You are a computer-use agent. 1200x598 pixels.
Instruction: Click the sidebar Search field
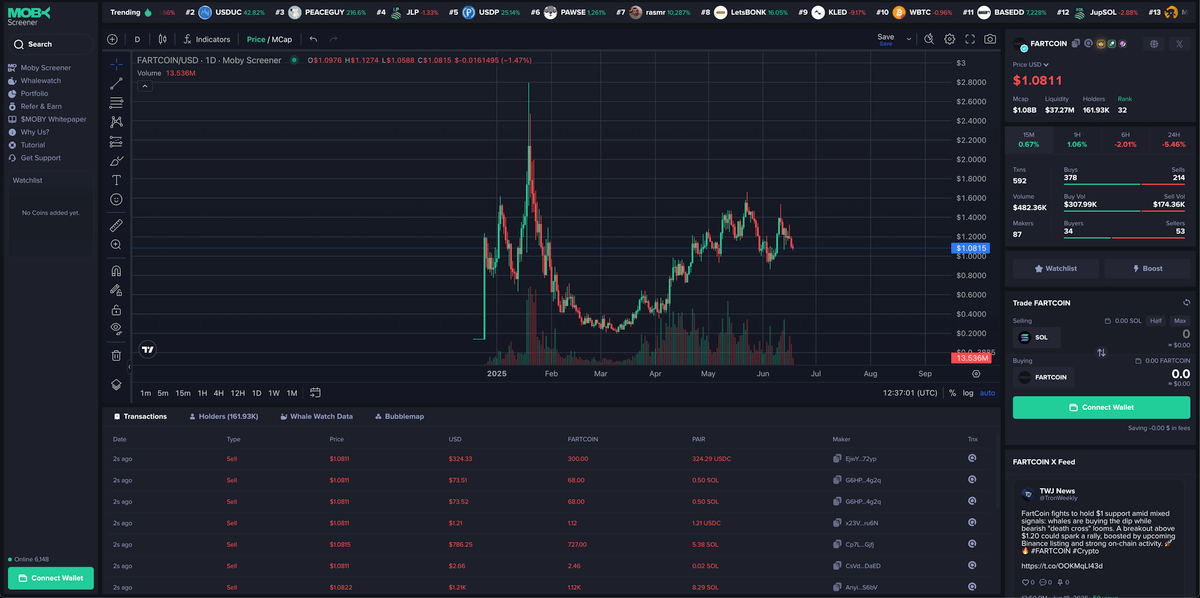click(x=50, y=44)
